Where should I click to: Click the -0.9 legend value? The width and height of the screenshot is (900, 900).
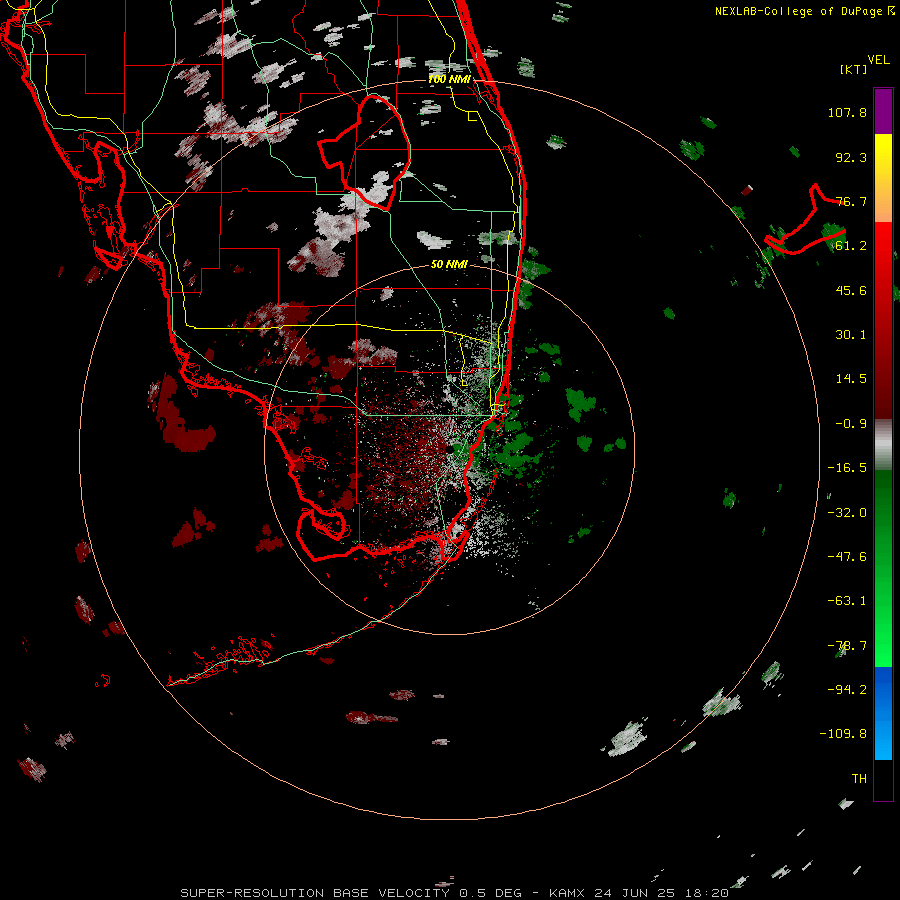pos(851,424)
